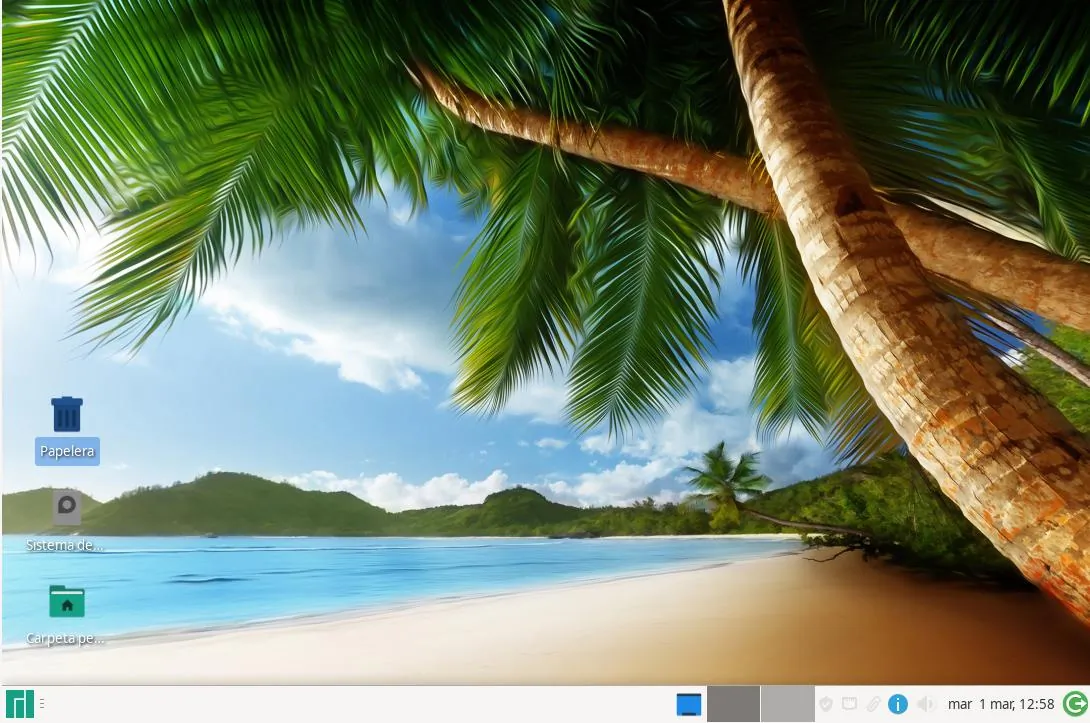Open the "Sistema de archivos" desktop shortcut
The width and height of the screenshot is (1090, 723).
point(65,507)
